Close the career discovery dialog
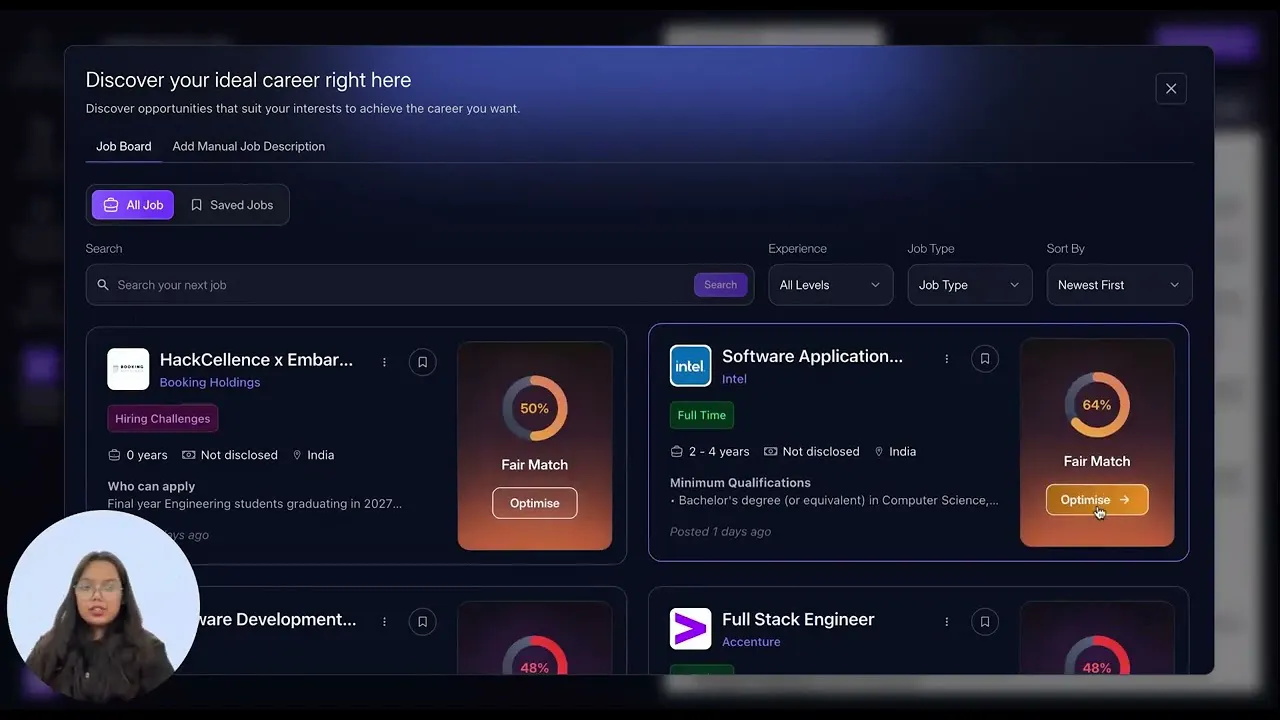This screenshot has width=1280, height=720. [1171, 88]
